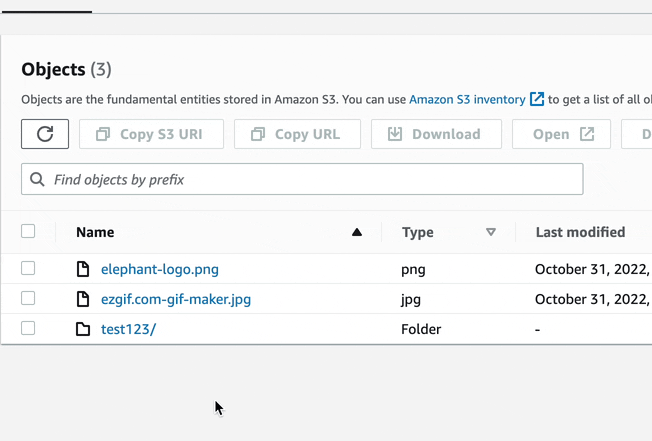652x441 pixels.
Task: Click the Last modified column header
Action: pos(580,232)
